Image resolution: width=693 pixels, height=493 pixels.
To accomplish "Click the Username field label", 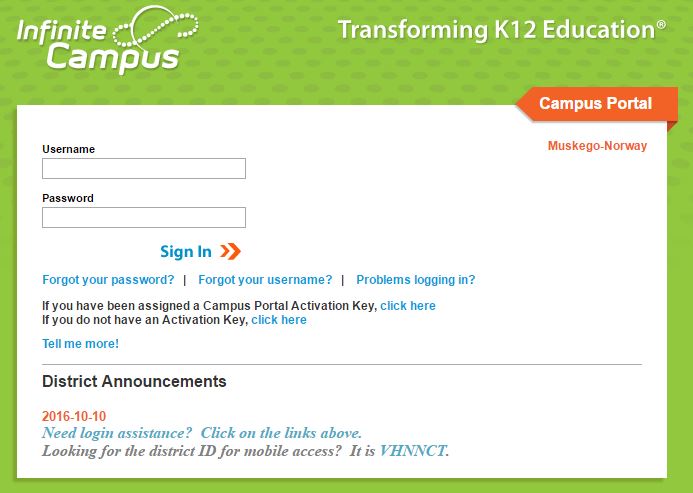I will click(x=69, y=149).
